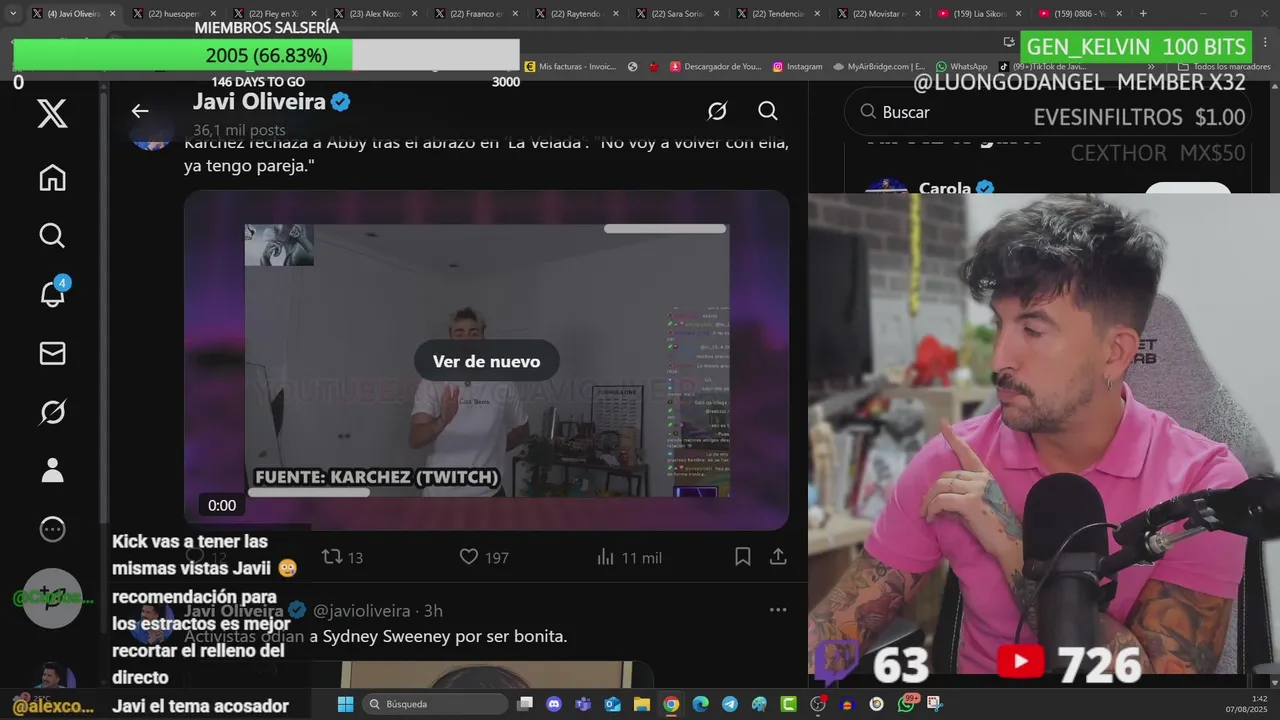Open Explore magnifier in X sidebar
1280x720 pixels.
tap(52, 236)
